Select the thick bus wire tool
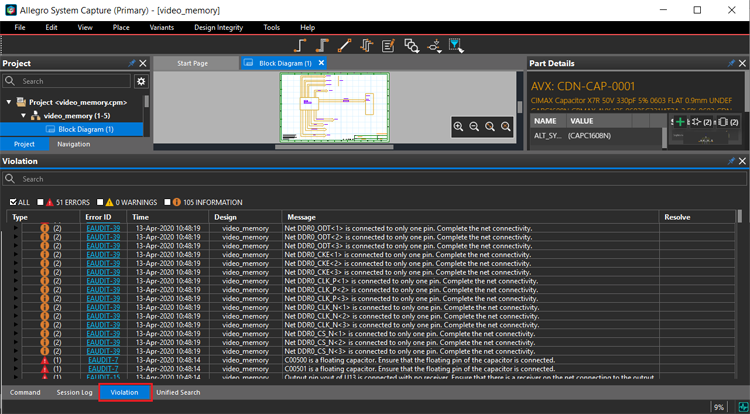Viewport: 750px width, 414px height. (x=322, y=45)
